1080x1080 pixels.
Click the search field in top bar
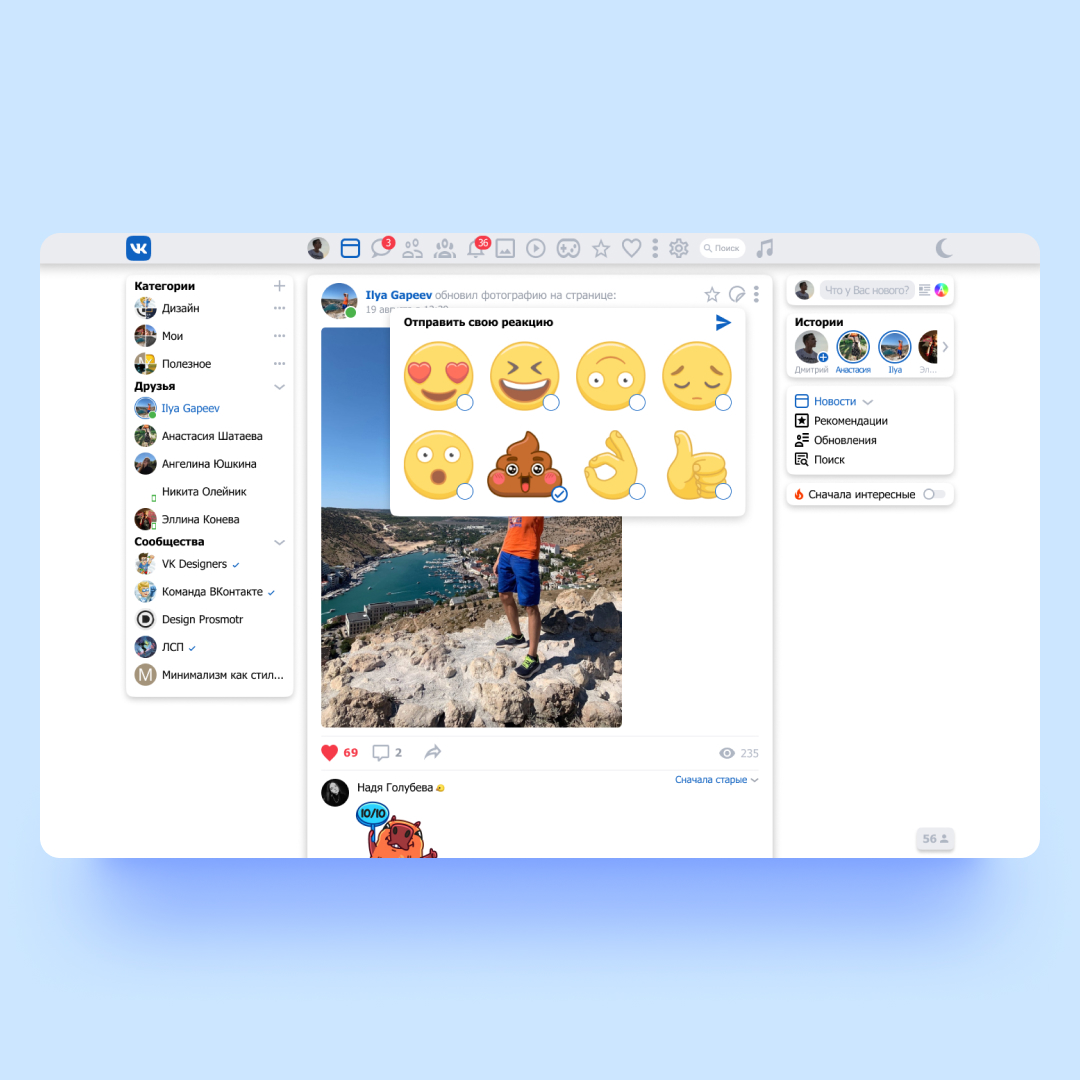[722, 248]
